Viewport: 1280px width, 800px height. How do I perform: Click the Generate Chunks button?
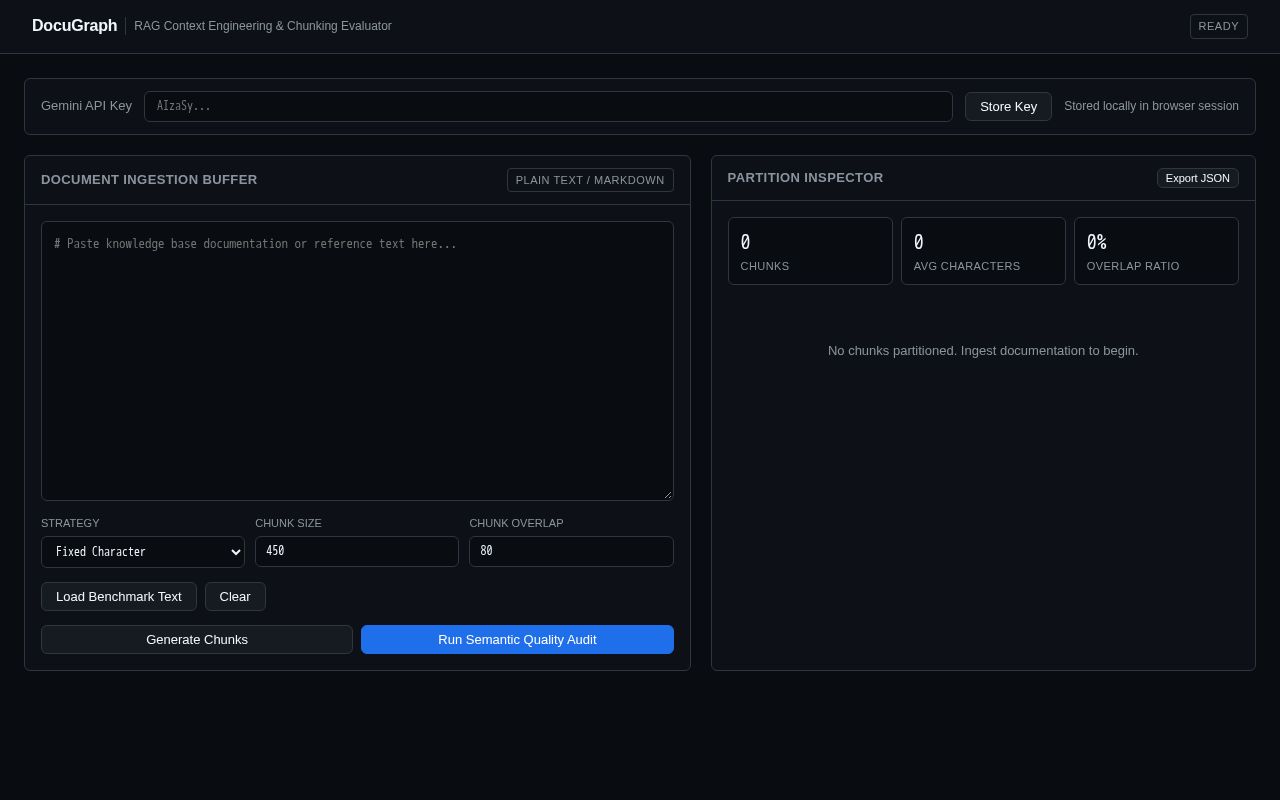pyautogui.click(x=197, y=640)
